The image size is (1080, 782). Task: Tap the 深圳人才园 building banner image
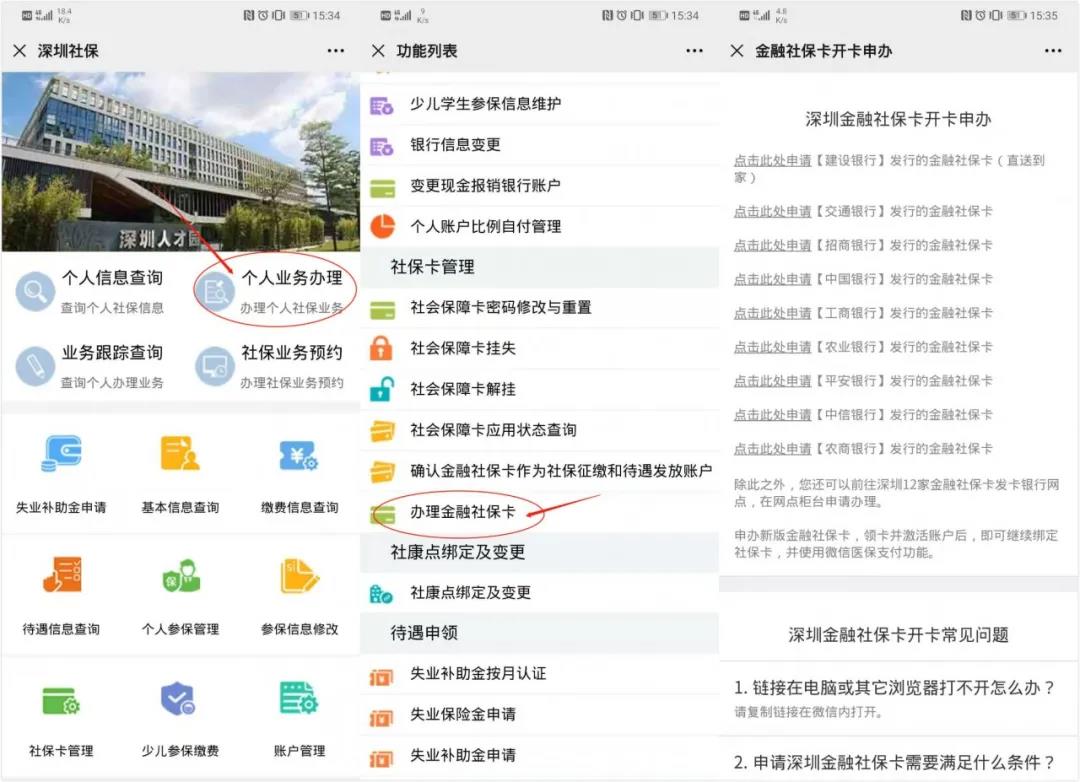coord(180,161)
